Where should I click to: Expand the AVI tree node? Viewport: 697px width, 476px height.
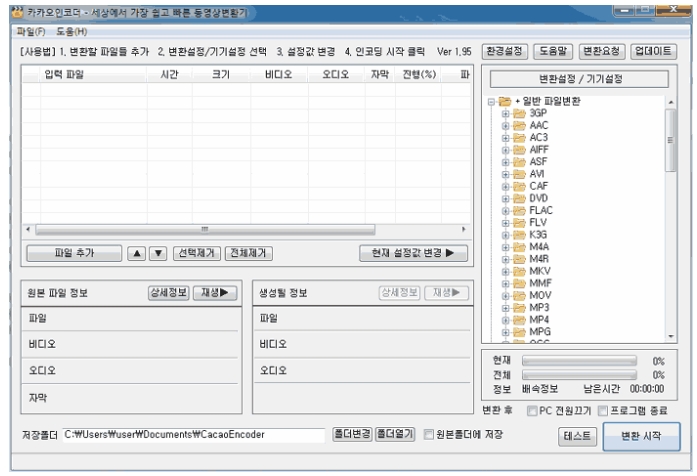(x=505, y=175)
